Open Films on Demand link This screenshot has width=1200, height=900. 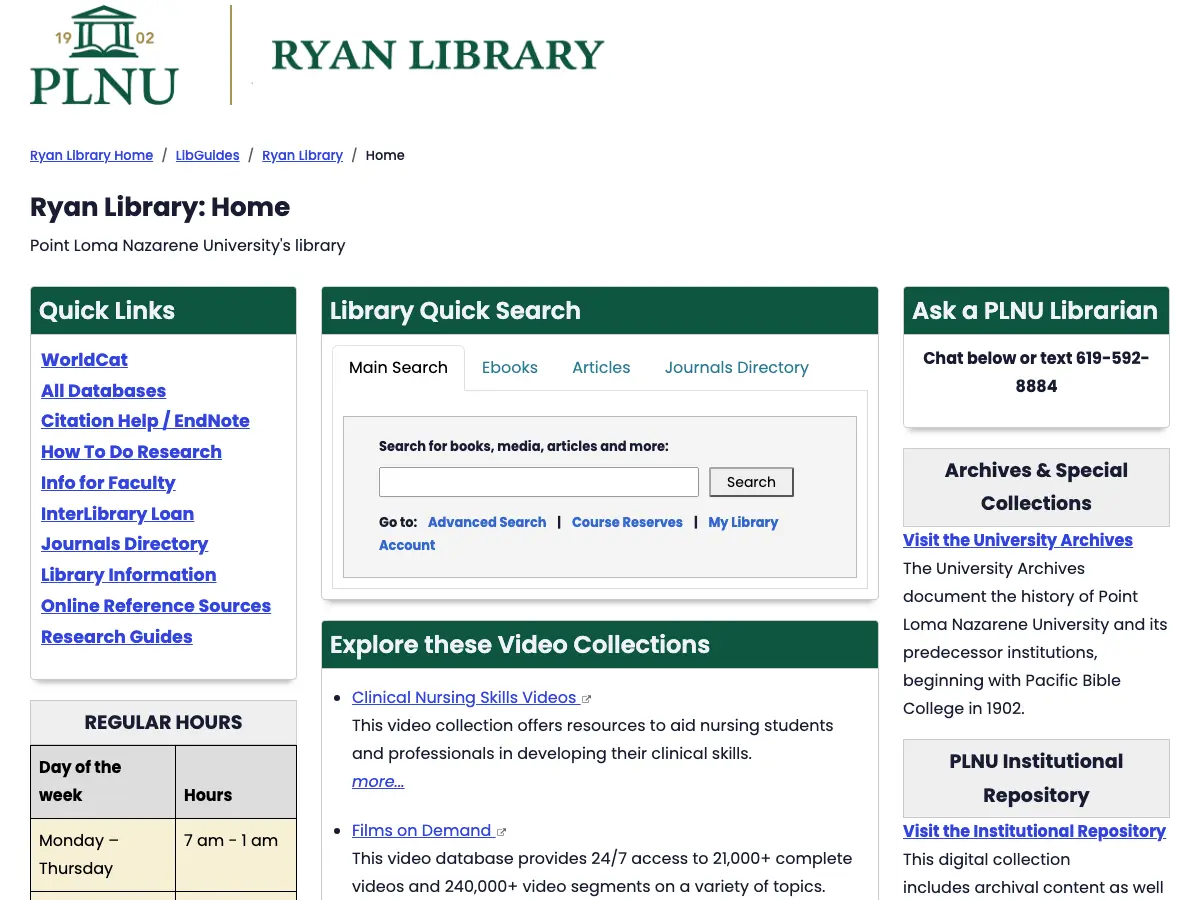pos(421,831)
